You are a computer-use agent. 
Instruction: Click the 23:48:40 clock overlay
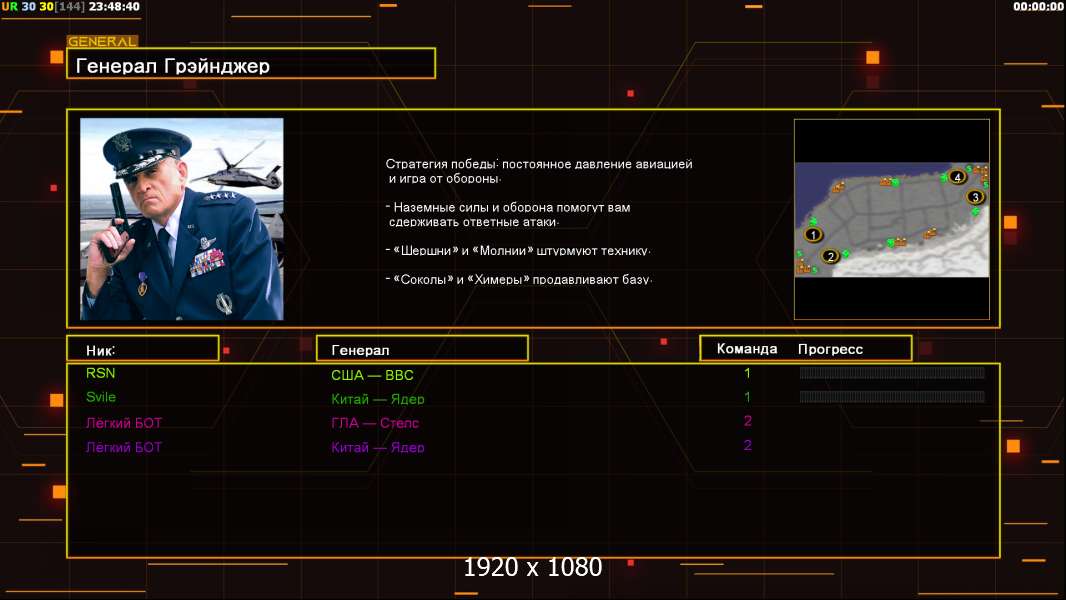click(x=114, y=7)
